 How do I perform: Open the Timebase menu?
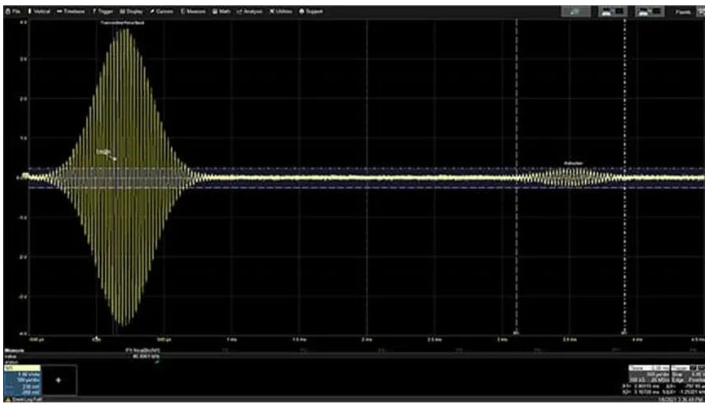click(71, 11)
